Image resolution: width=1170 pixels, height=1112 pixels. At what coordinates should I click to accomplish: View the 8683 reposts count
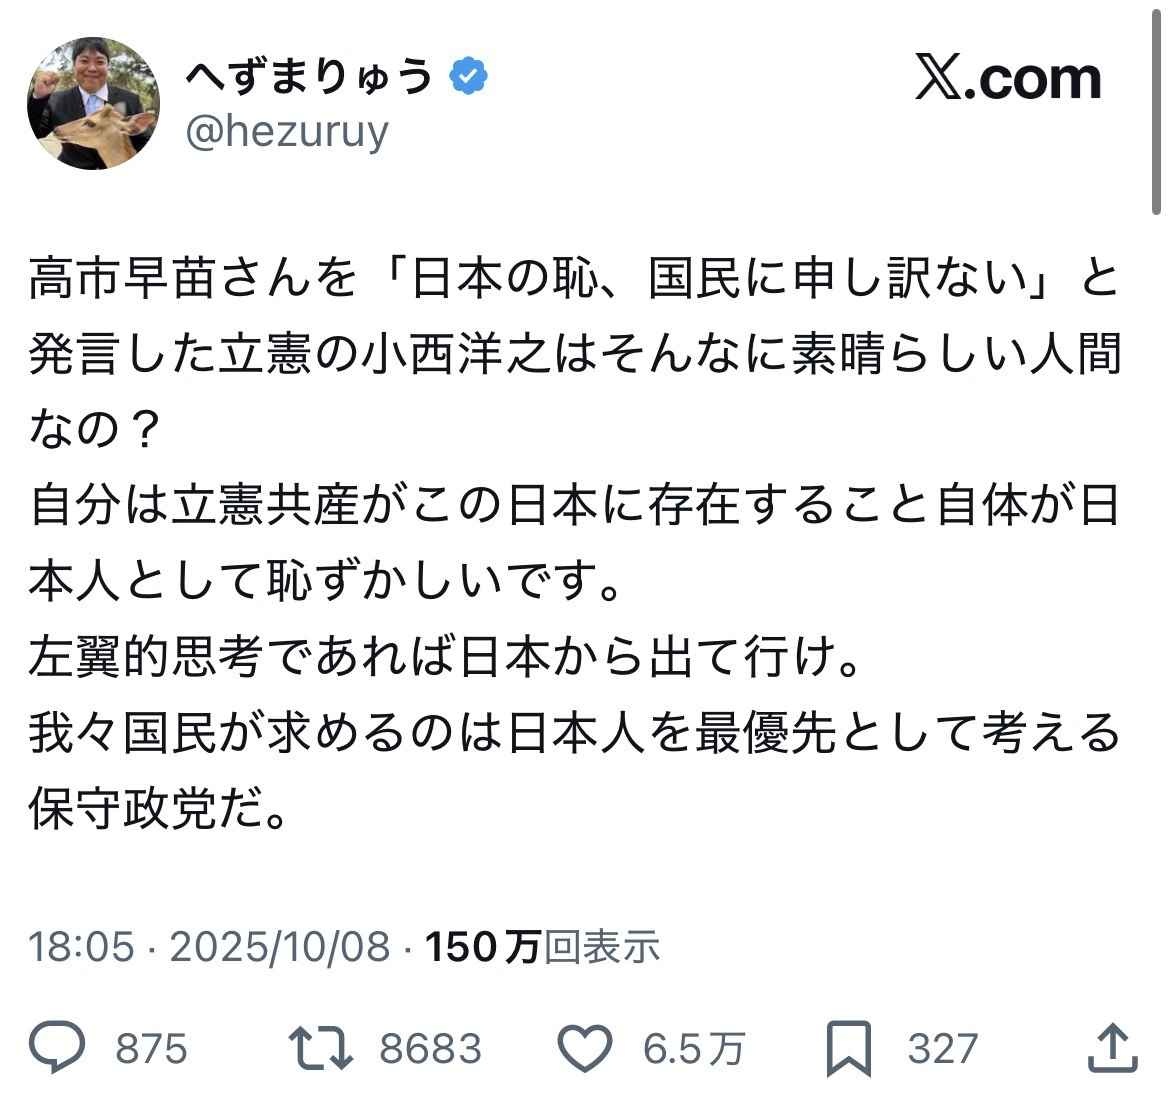[x=430, y=1049]
